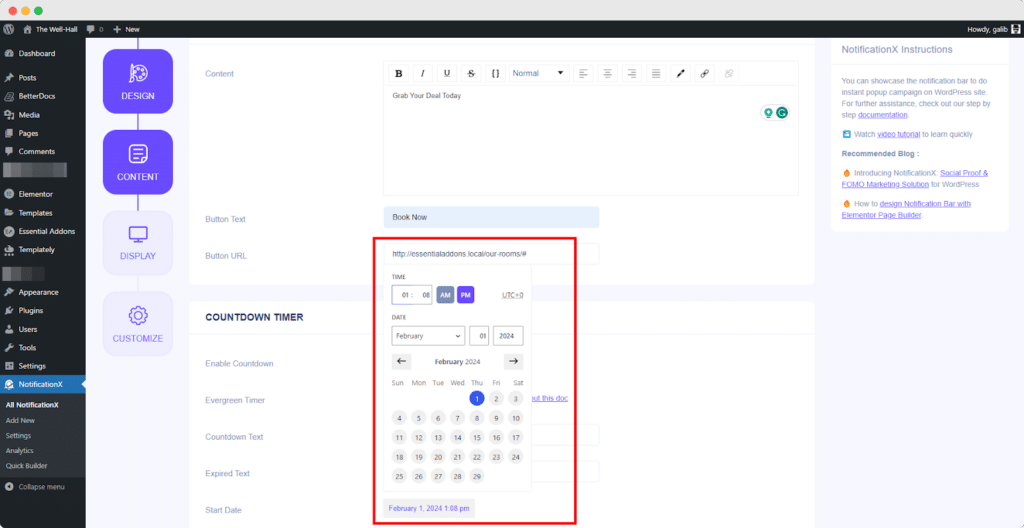Open Analytics under NotificationX
The height and width of the screenshot is (528, 1024).
click(x=20, y=451)
